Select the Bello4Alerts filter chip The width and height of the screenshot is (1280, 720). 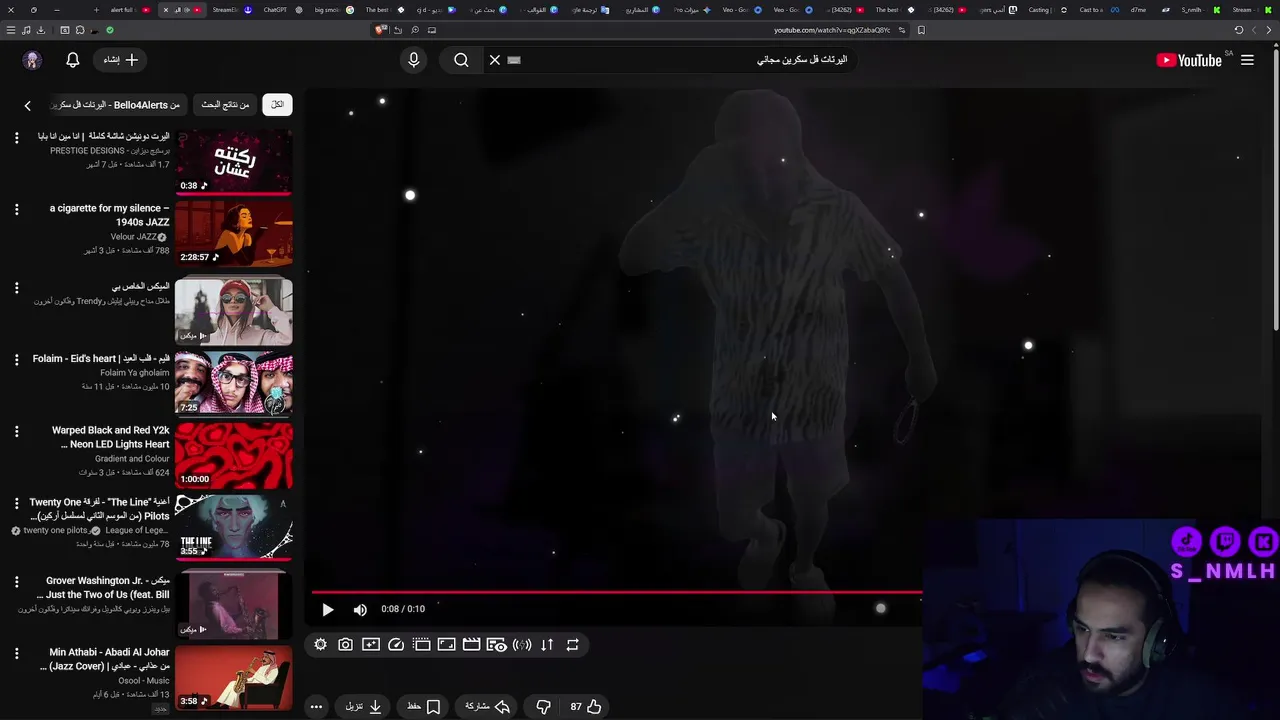pyautogui.click(x=117, y=104)
